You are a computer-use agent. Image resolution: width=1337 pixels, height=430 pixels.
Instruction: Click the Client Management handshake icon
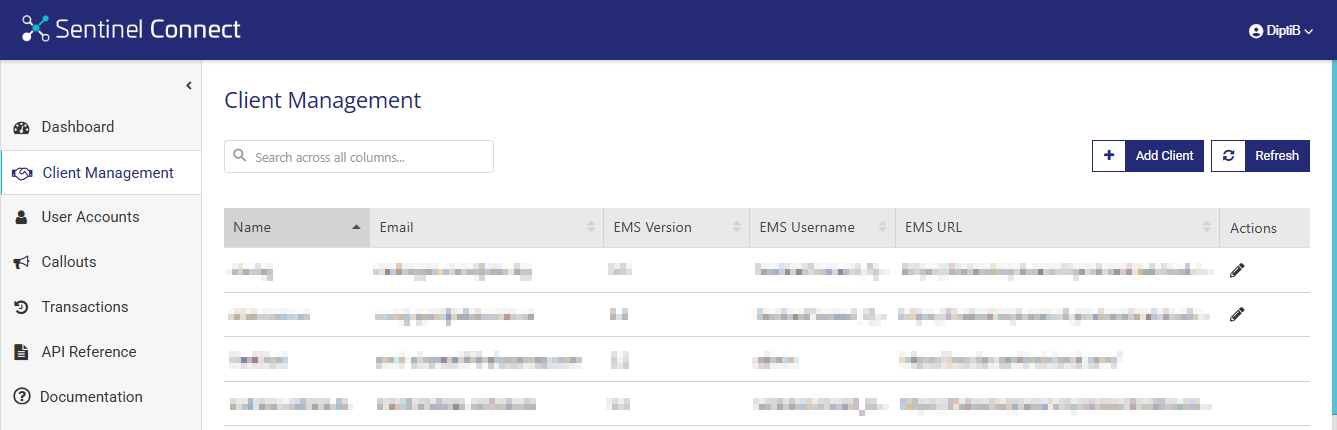(22, 174)
